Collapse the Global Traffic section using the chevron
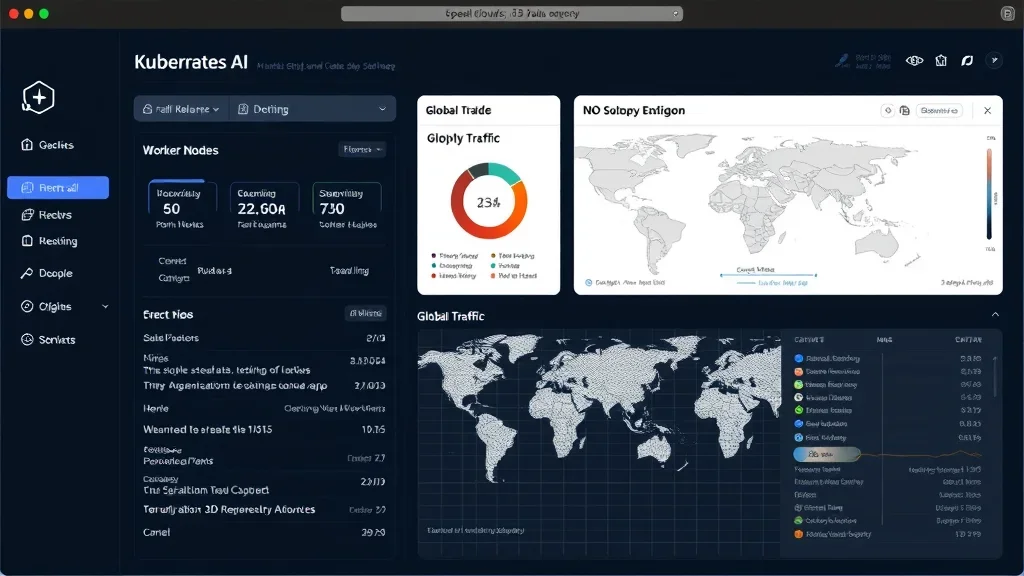The height and width of the screenshot is (576, 1024). [x=995, y=315]
